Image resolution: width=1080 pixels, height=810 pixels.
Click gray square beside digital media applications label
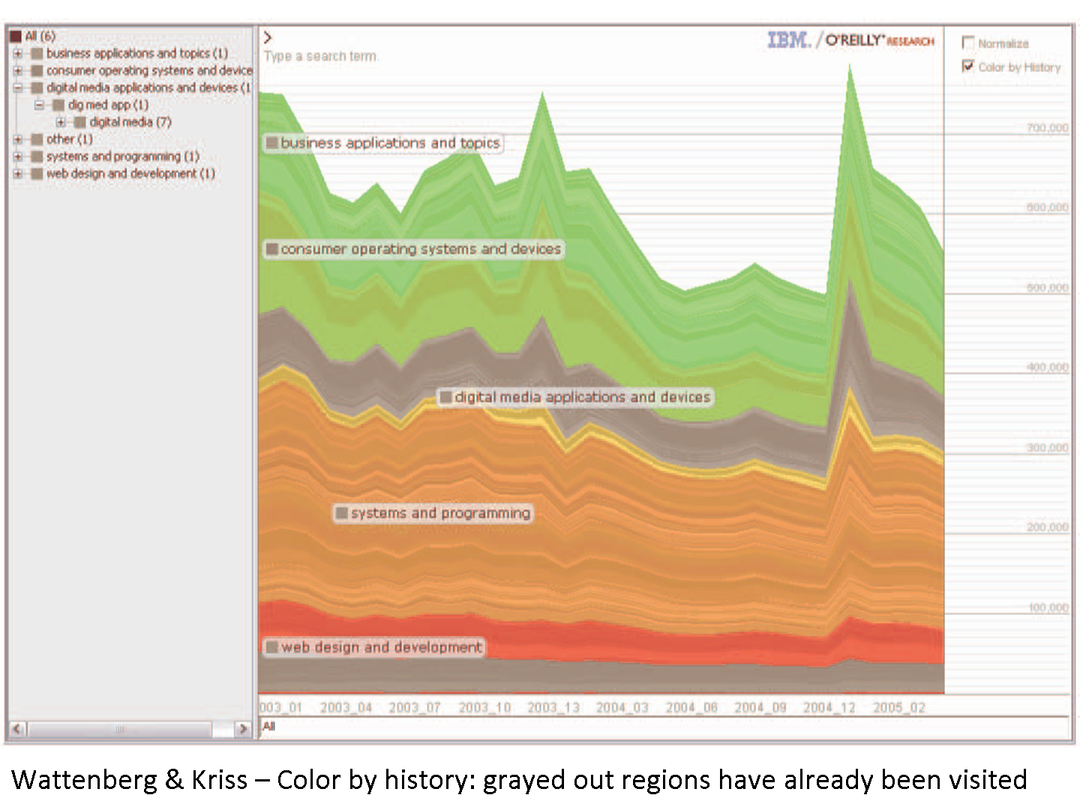(446, 397)
